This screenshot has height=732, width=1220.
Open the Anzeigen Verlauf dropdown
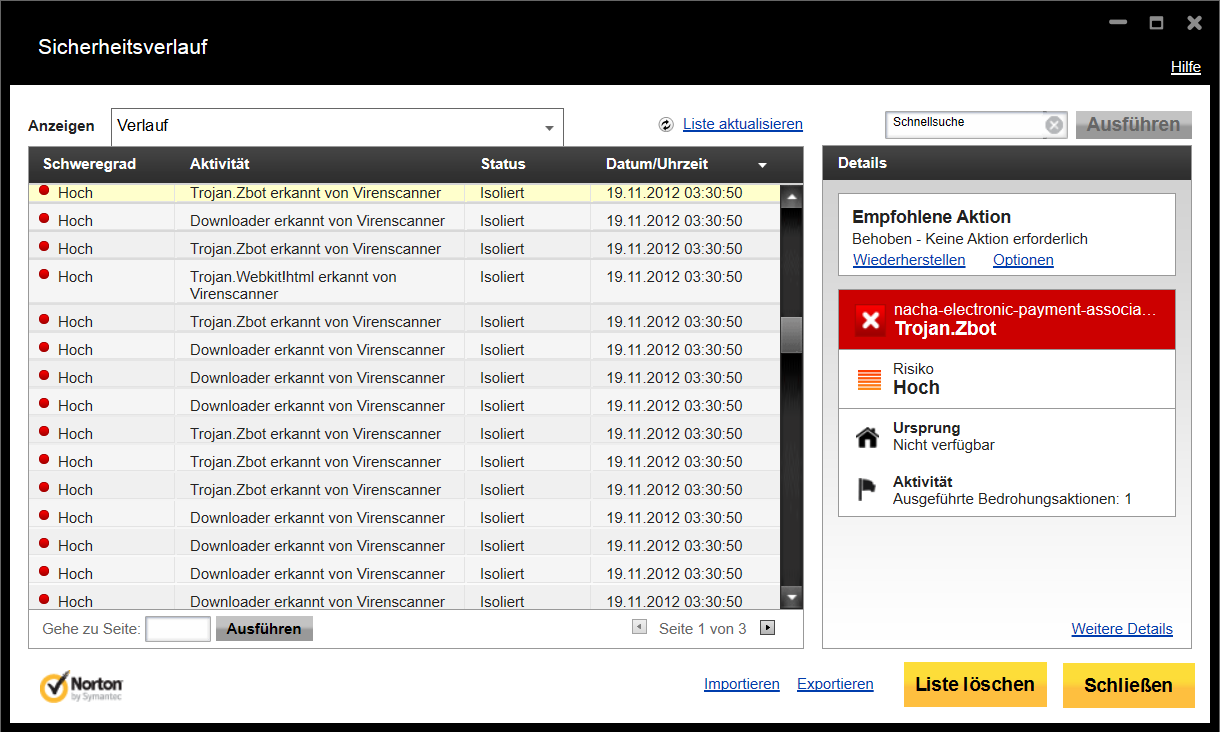click(x=549, y=128)
